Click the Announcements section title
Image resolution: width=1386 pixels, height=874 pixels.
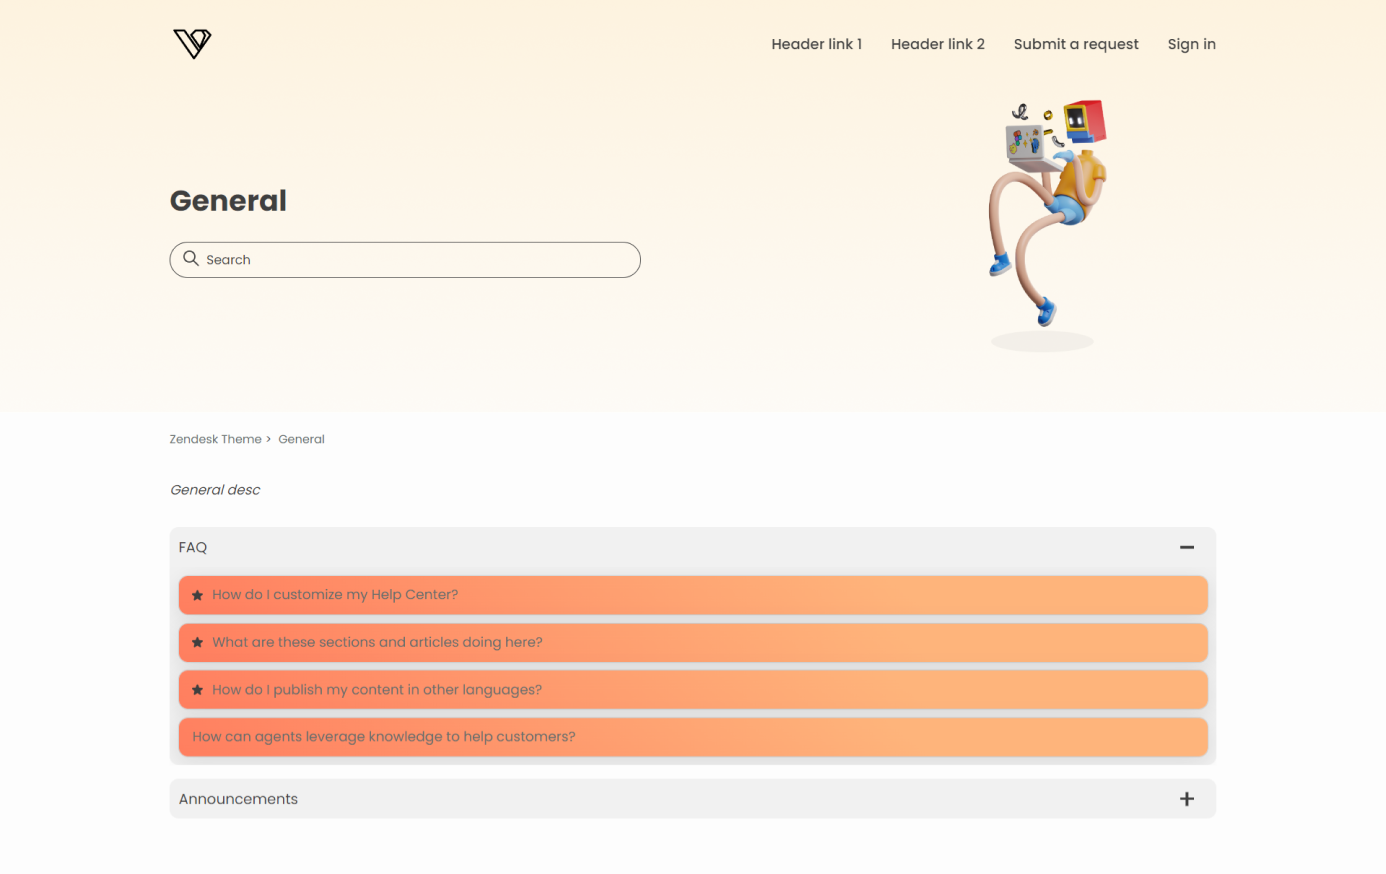click(238, 799)
